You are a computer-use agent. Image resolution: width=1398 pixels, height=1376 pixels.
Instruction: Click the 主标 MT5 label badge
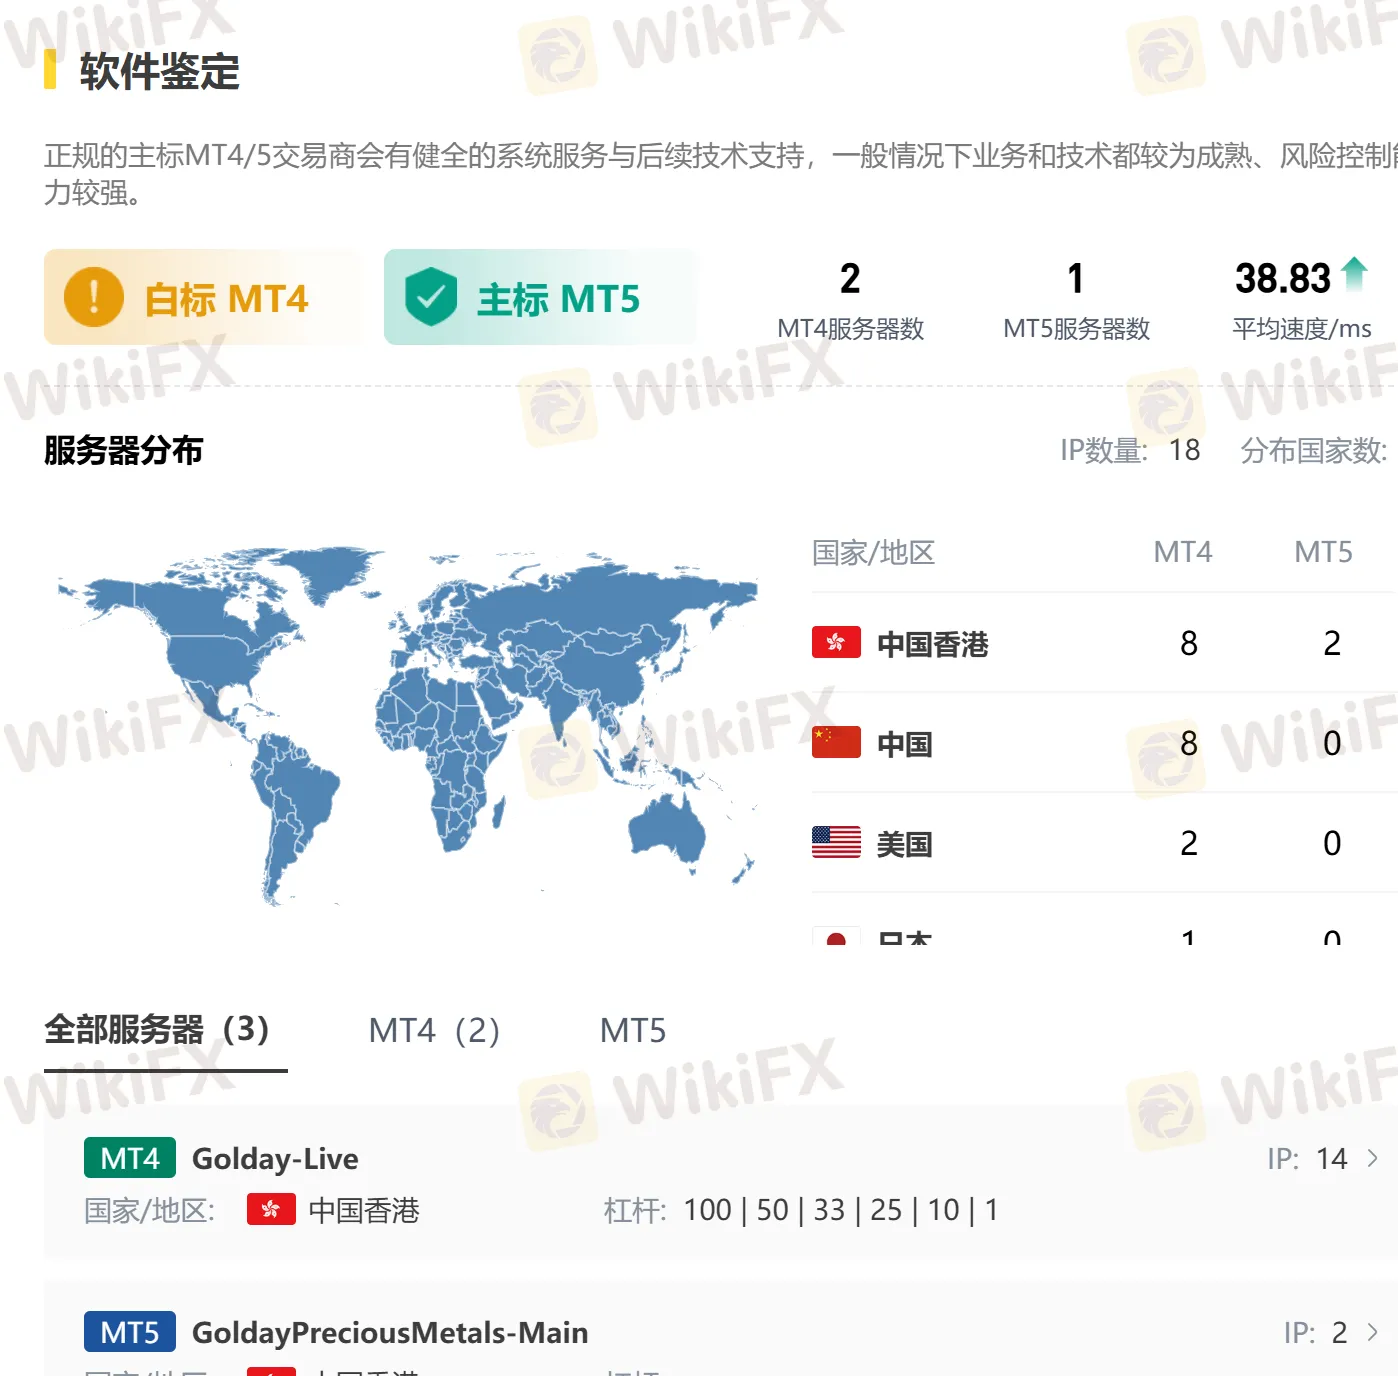(x=541, y=297)
